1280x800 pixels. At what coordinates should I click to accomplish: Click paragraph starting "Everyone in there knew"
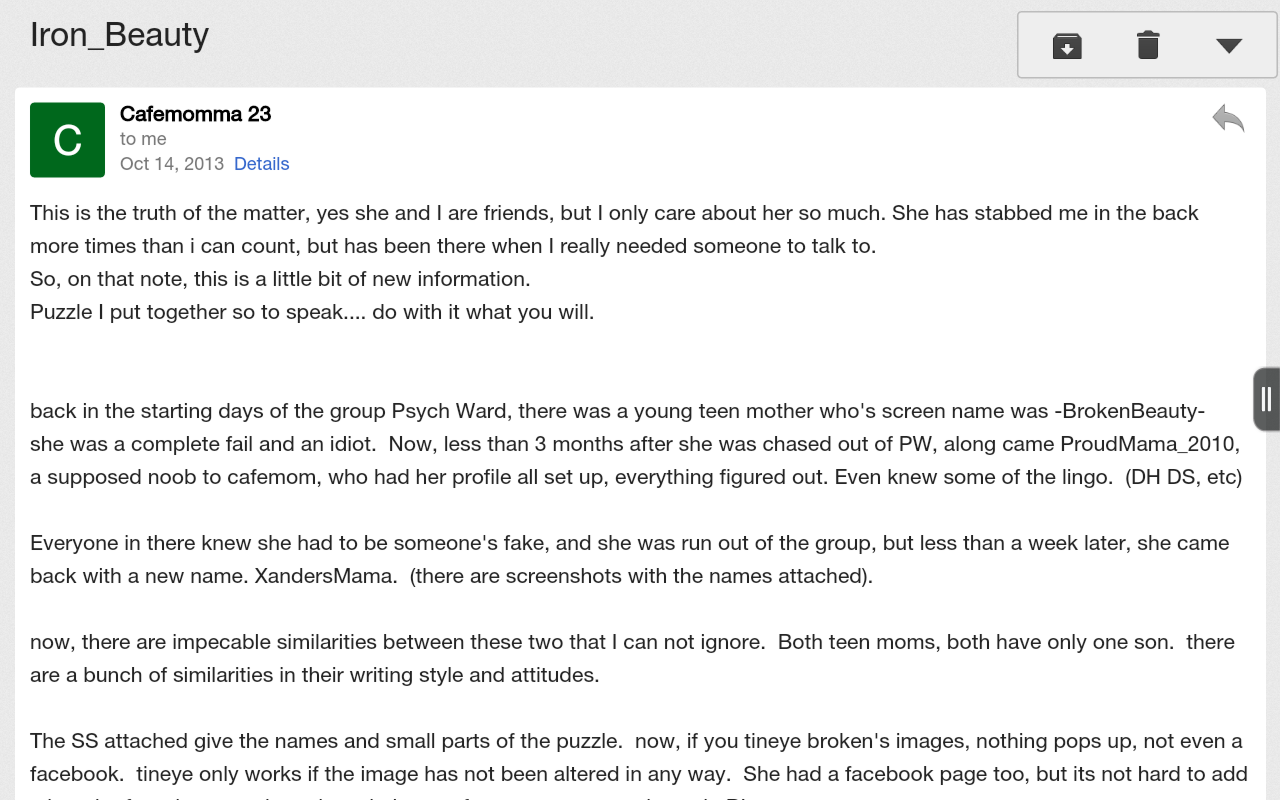click(629, 543)
